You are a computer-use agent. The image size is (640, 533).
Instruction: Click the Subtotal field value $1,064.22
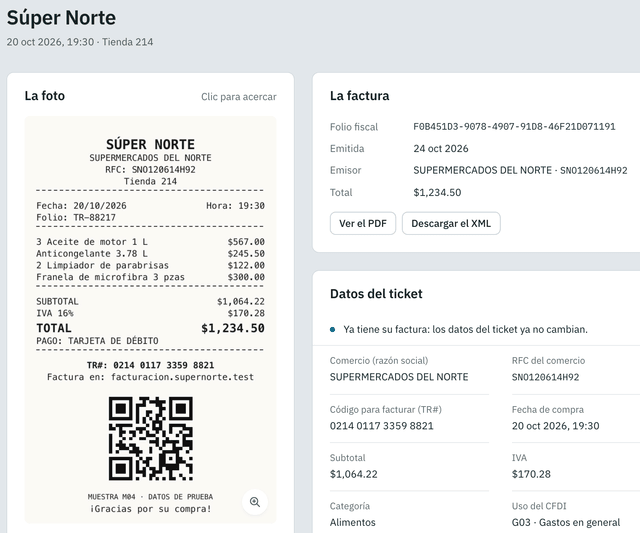(353, 474)
